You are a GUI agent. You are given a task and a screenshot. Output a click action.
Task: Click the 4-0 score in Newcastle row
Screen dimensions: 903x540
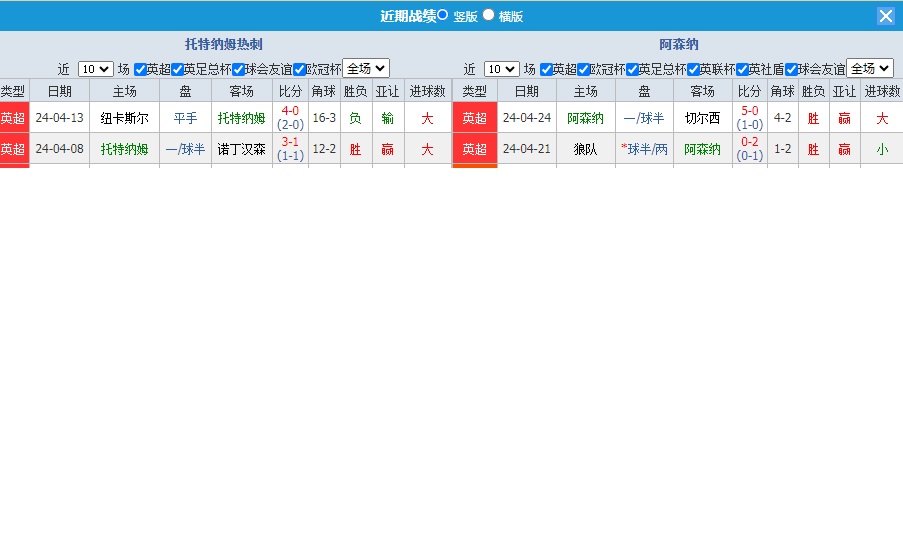pyautogui.click(x=290, y=111)
